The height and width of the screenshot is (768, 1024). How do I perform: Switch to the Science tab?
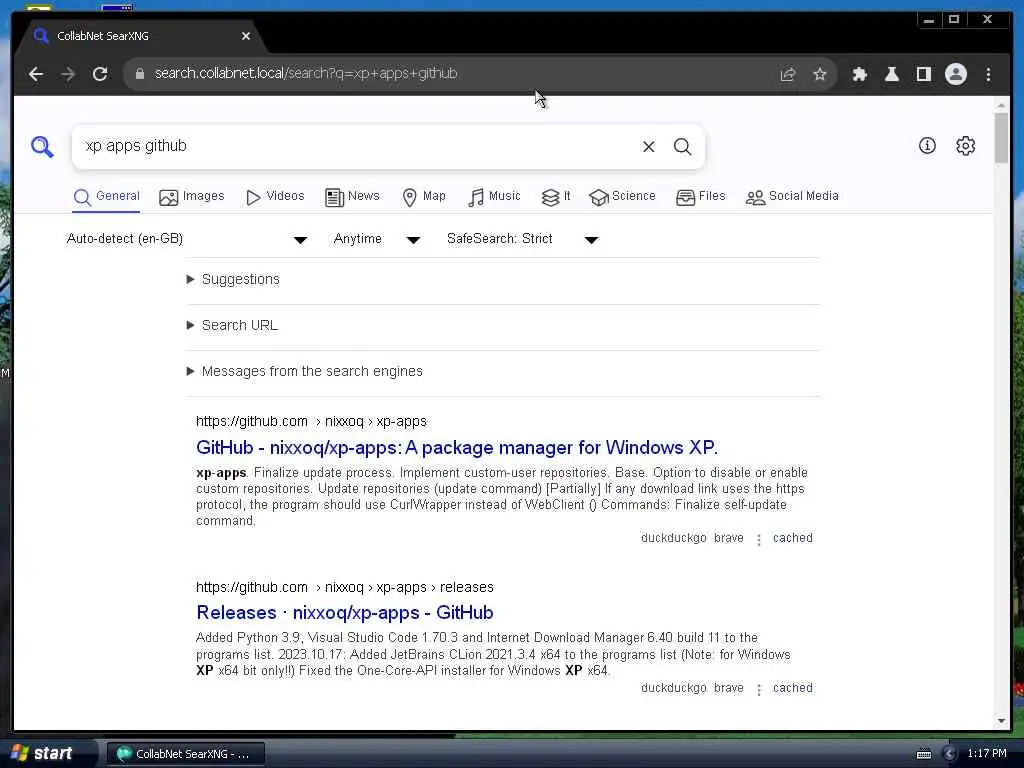click(x=622, y=197)
